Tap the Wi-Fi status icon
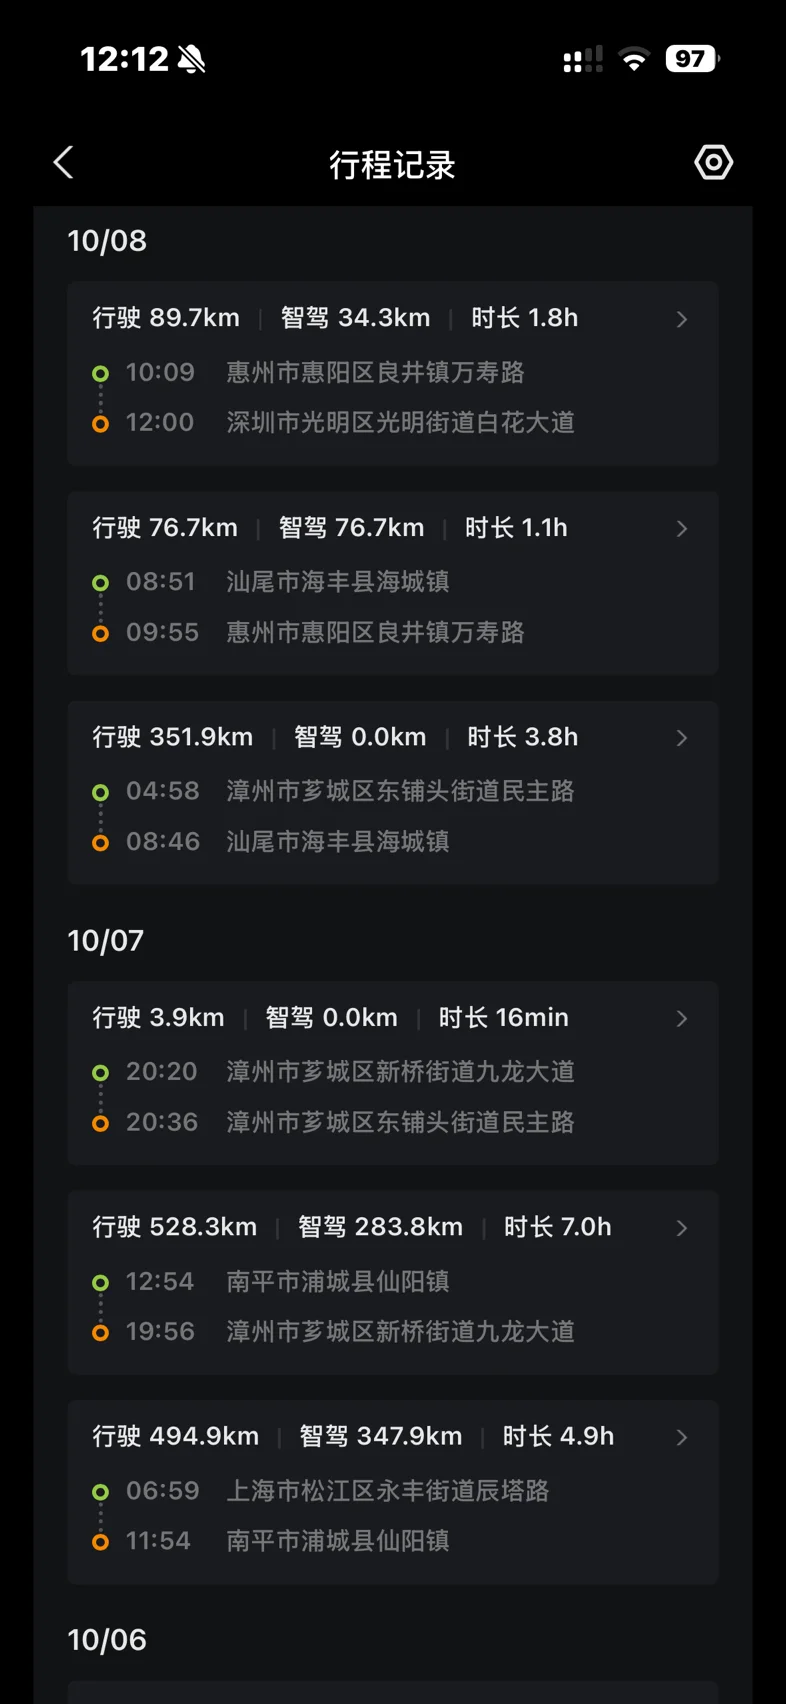Screen dimensions: 786x1704 [633, 59]
